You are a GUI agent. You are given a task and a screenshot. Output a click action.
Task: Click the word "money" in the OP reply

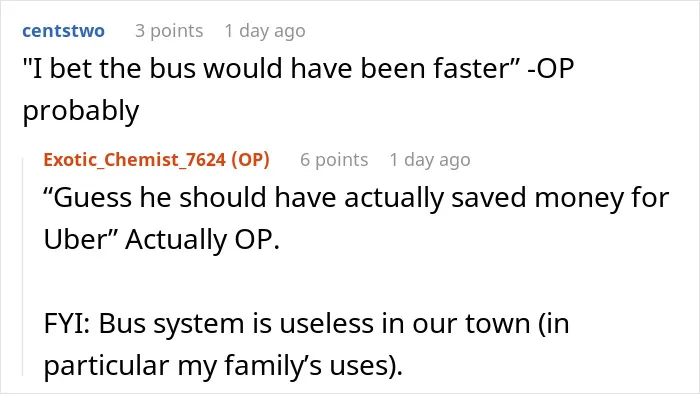pos(579,198)
